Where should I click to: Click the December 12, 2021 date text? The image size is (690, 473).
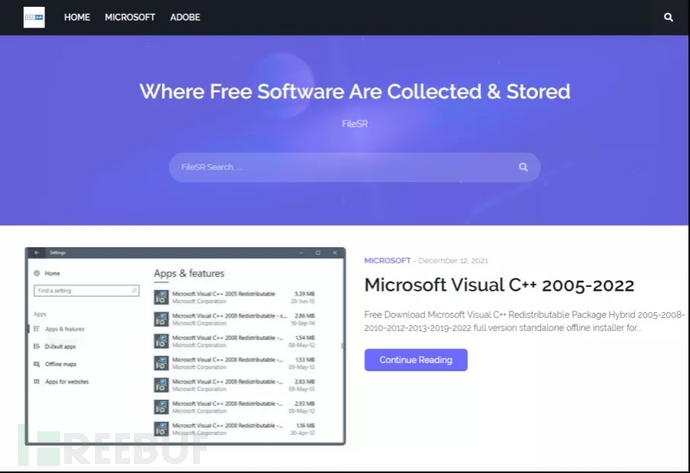[x=453, y=260]
